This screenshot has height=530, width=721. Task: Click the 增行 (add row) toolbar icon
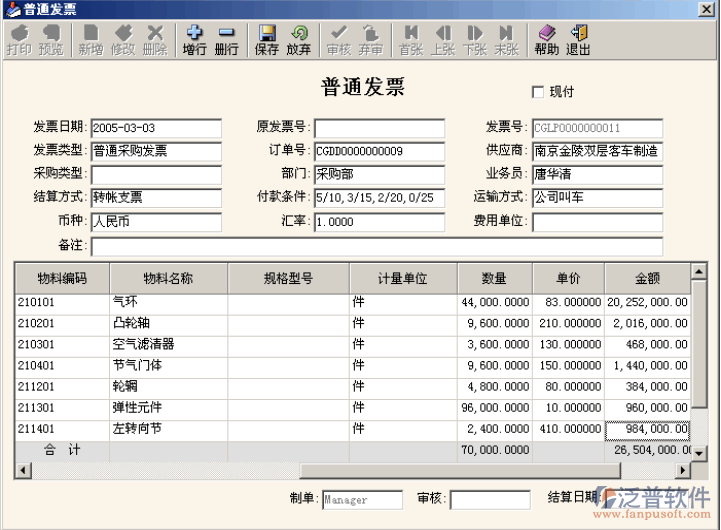[x=194, y=40]
